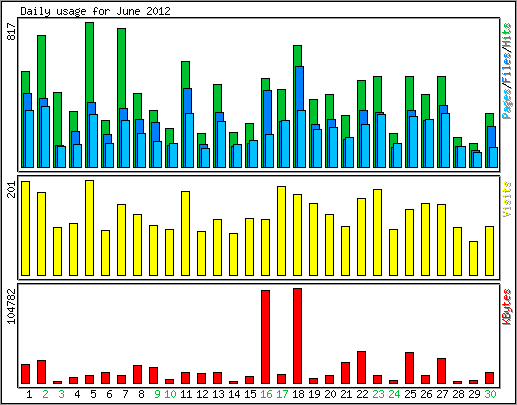The image size is (517, 405).
Task: Select day label "1" on the axis
Action: (x=29, y=394)
